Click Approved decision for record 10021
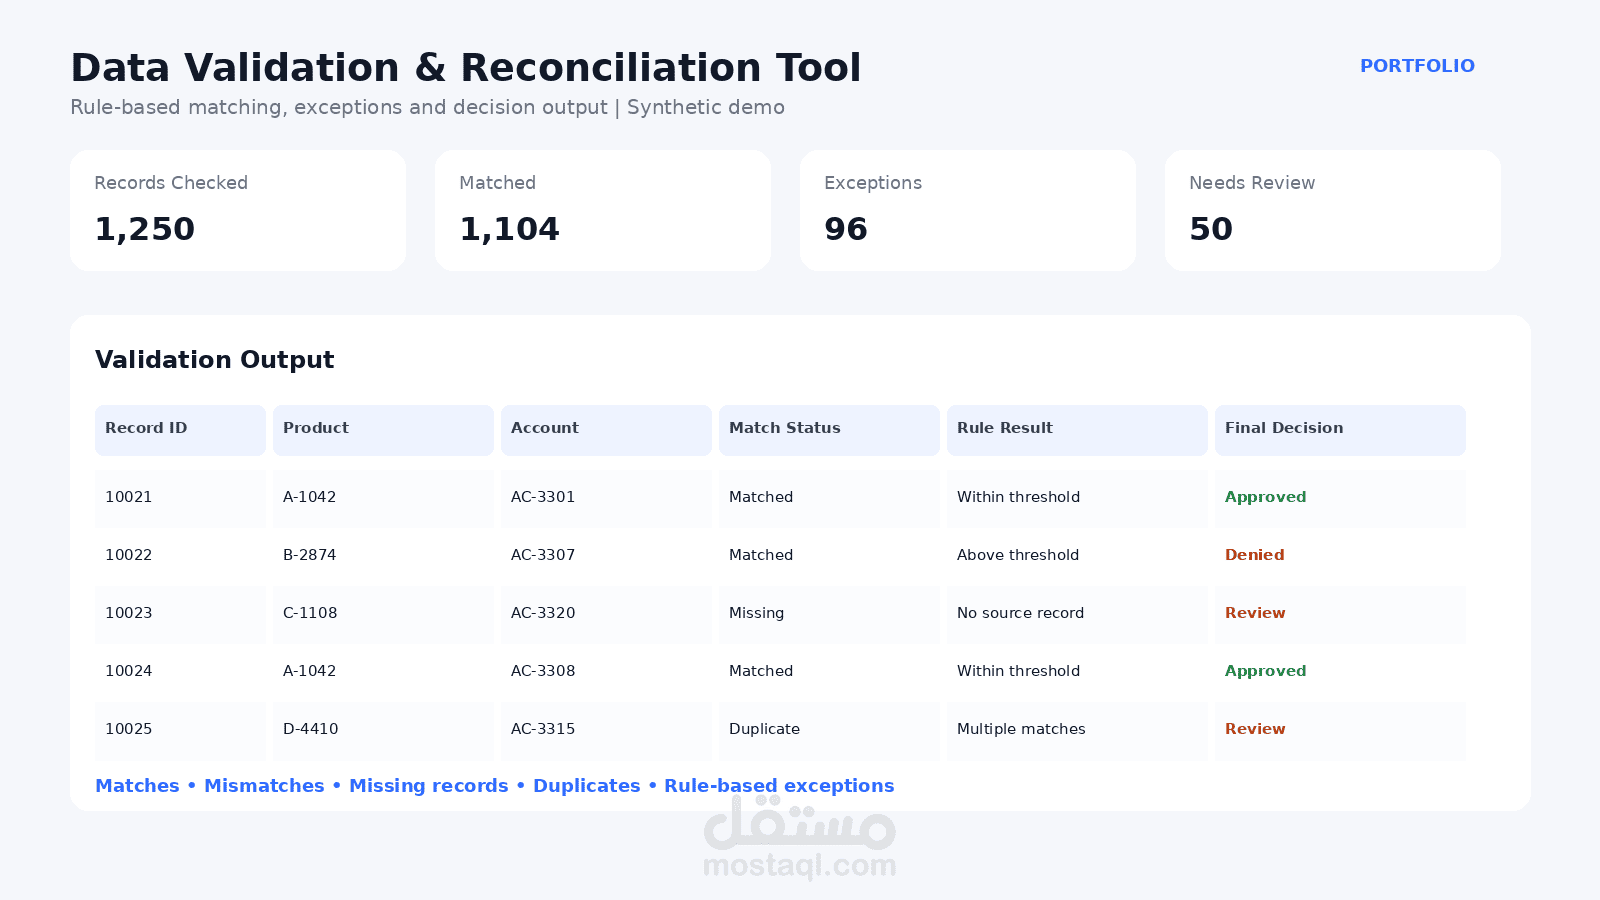The height and width of the screenshot is (900, 1600). click(1266, 497)
